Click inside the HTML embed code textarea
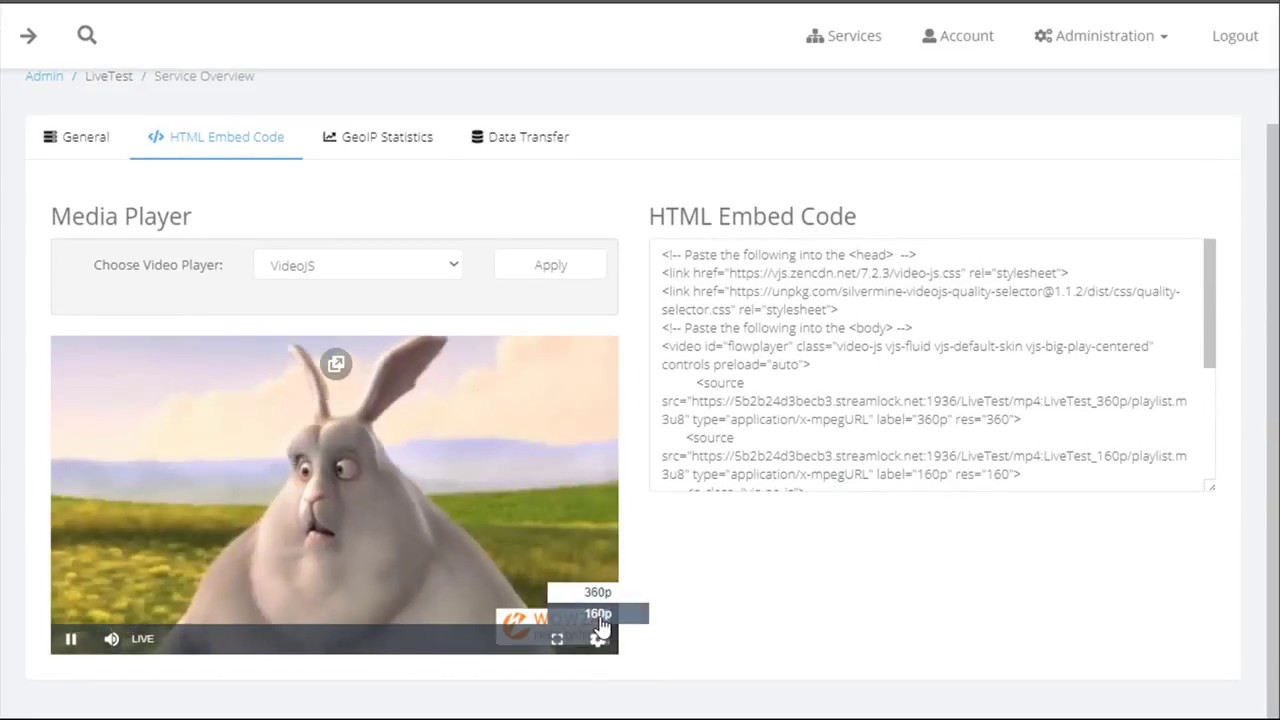1280x720 pixels. click(925, 365)
